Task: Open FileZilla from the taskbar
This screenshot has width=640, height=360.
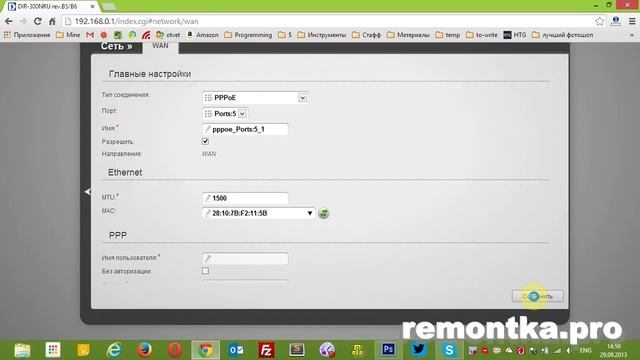Action: 266,350
